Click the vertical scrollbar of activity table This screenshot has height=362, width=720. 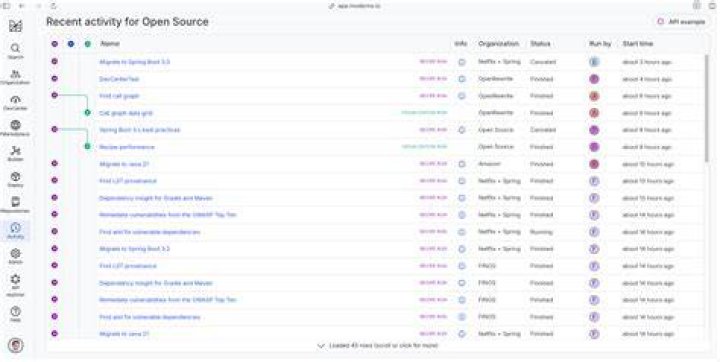tap(707, 108)
